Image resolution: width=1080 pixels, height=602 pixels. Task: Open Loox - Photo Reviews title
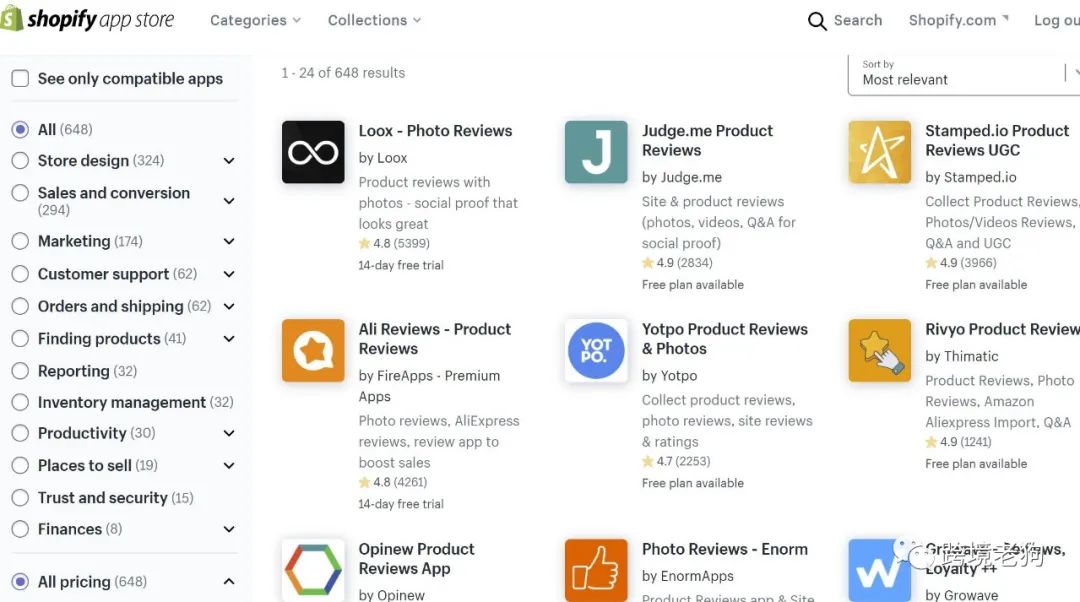tap(435, 131)
